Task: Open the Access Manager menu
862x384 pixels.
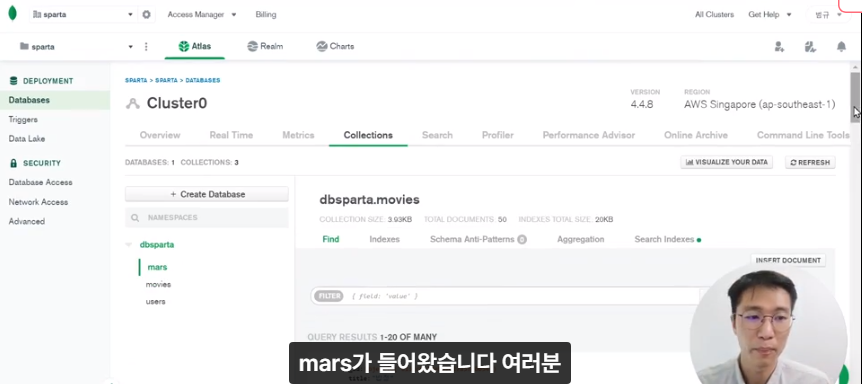Action: click(x=202, y=14)
